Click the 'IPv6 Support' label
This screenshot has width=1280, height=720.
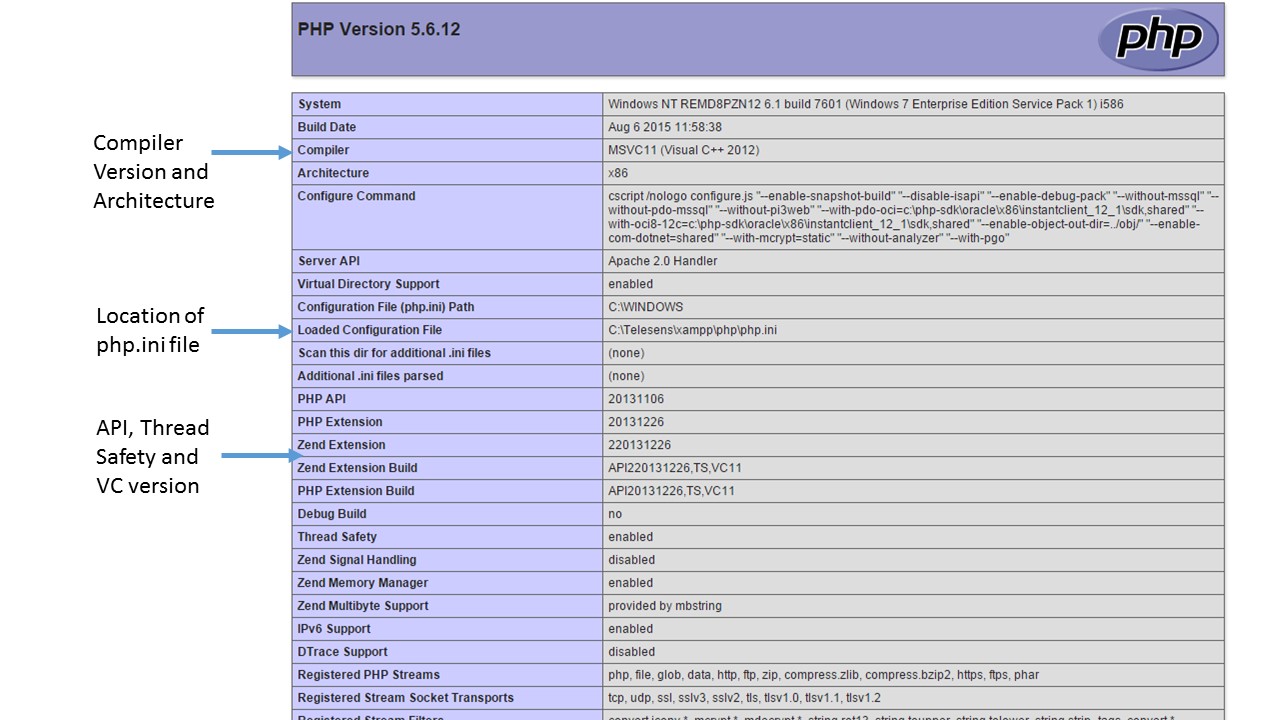pos(334,629)
